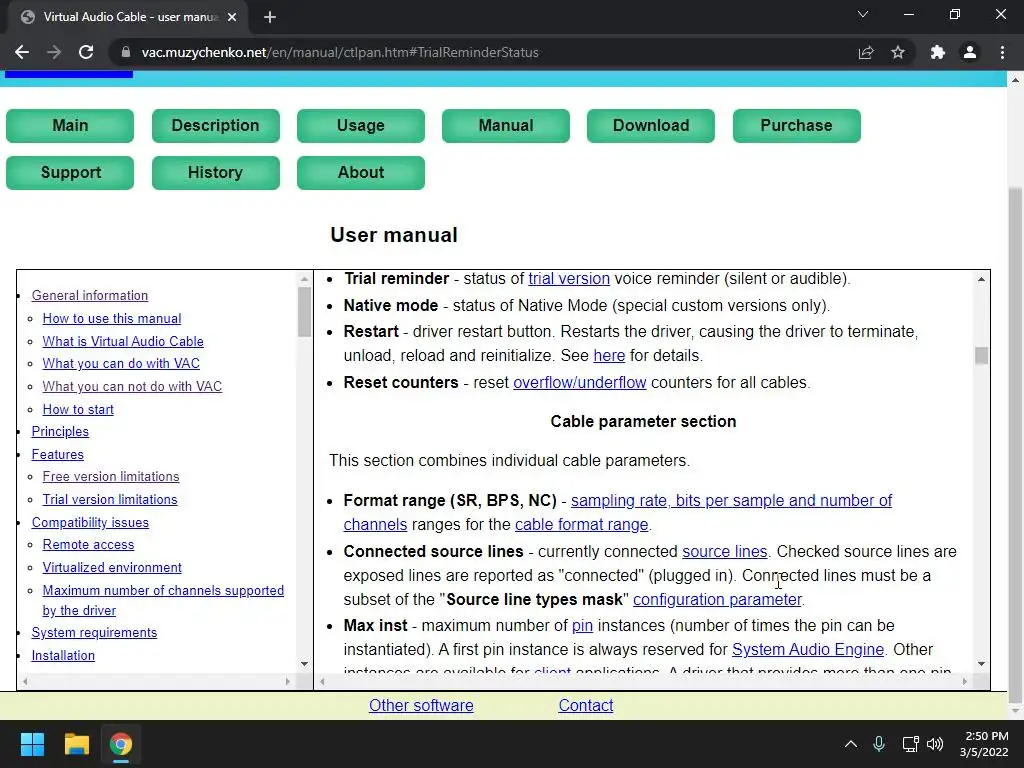The image size is (1024, 768).
Task: Bookmark this tab with star icon
Action: pyautogui.click(x=898, y=52)
